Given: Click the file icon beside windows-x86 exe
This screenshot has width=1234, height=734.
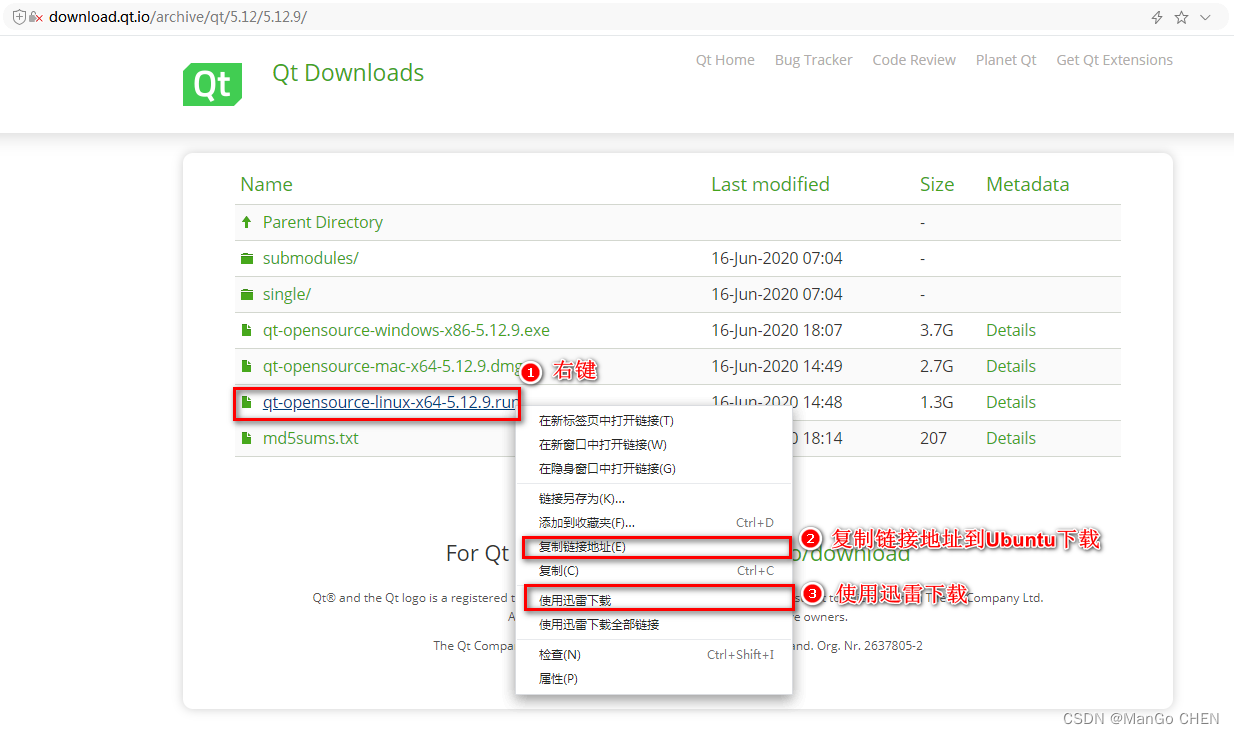Looking at the screenshot, I should pos(246,330).
